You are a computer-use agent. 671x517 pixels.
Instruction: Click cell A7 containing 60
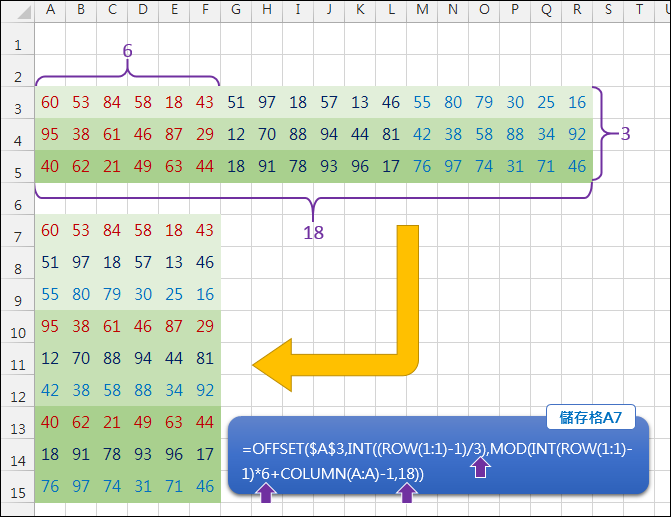pyautogui.click(x=50, y=231)
